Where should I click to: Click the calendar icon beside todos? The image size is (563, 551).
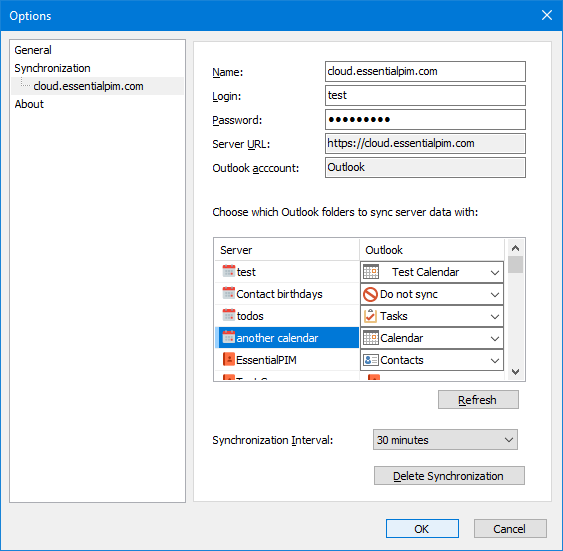coord(229,315)
